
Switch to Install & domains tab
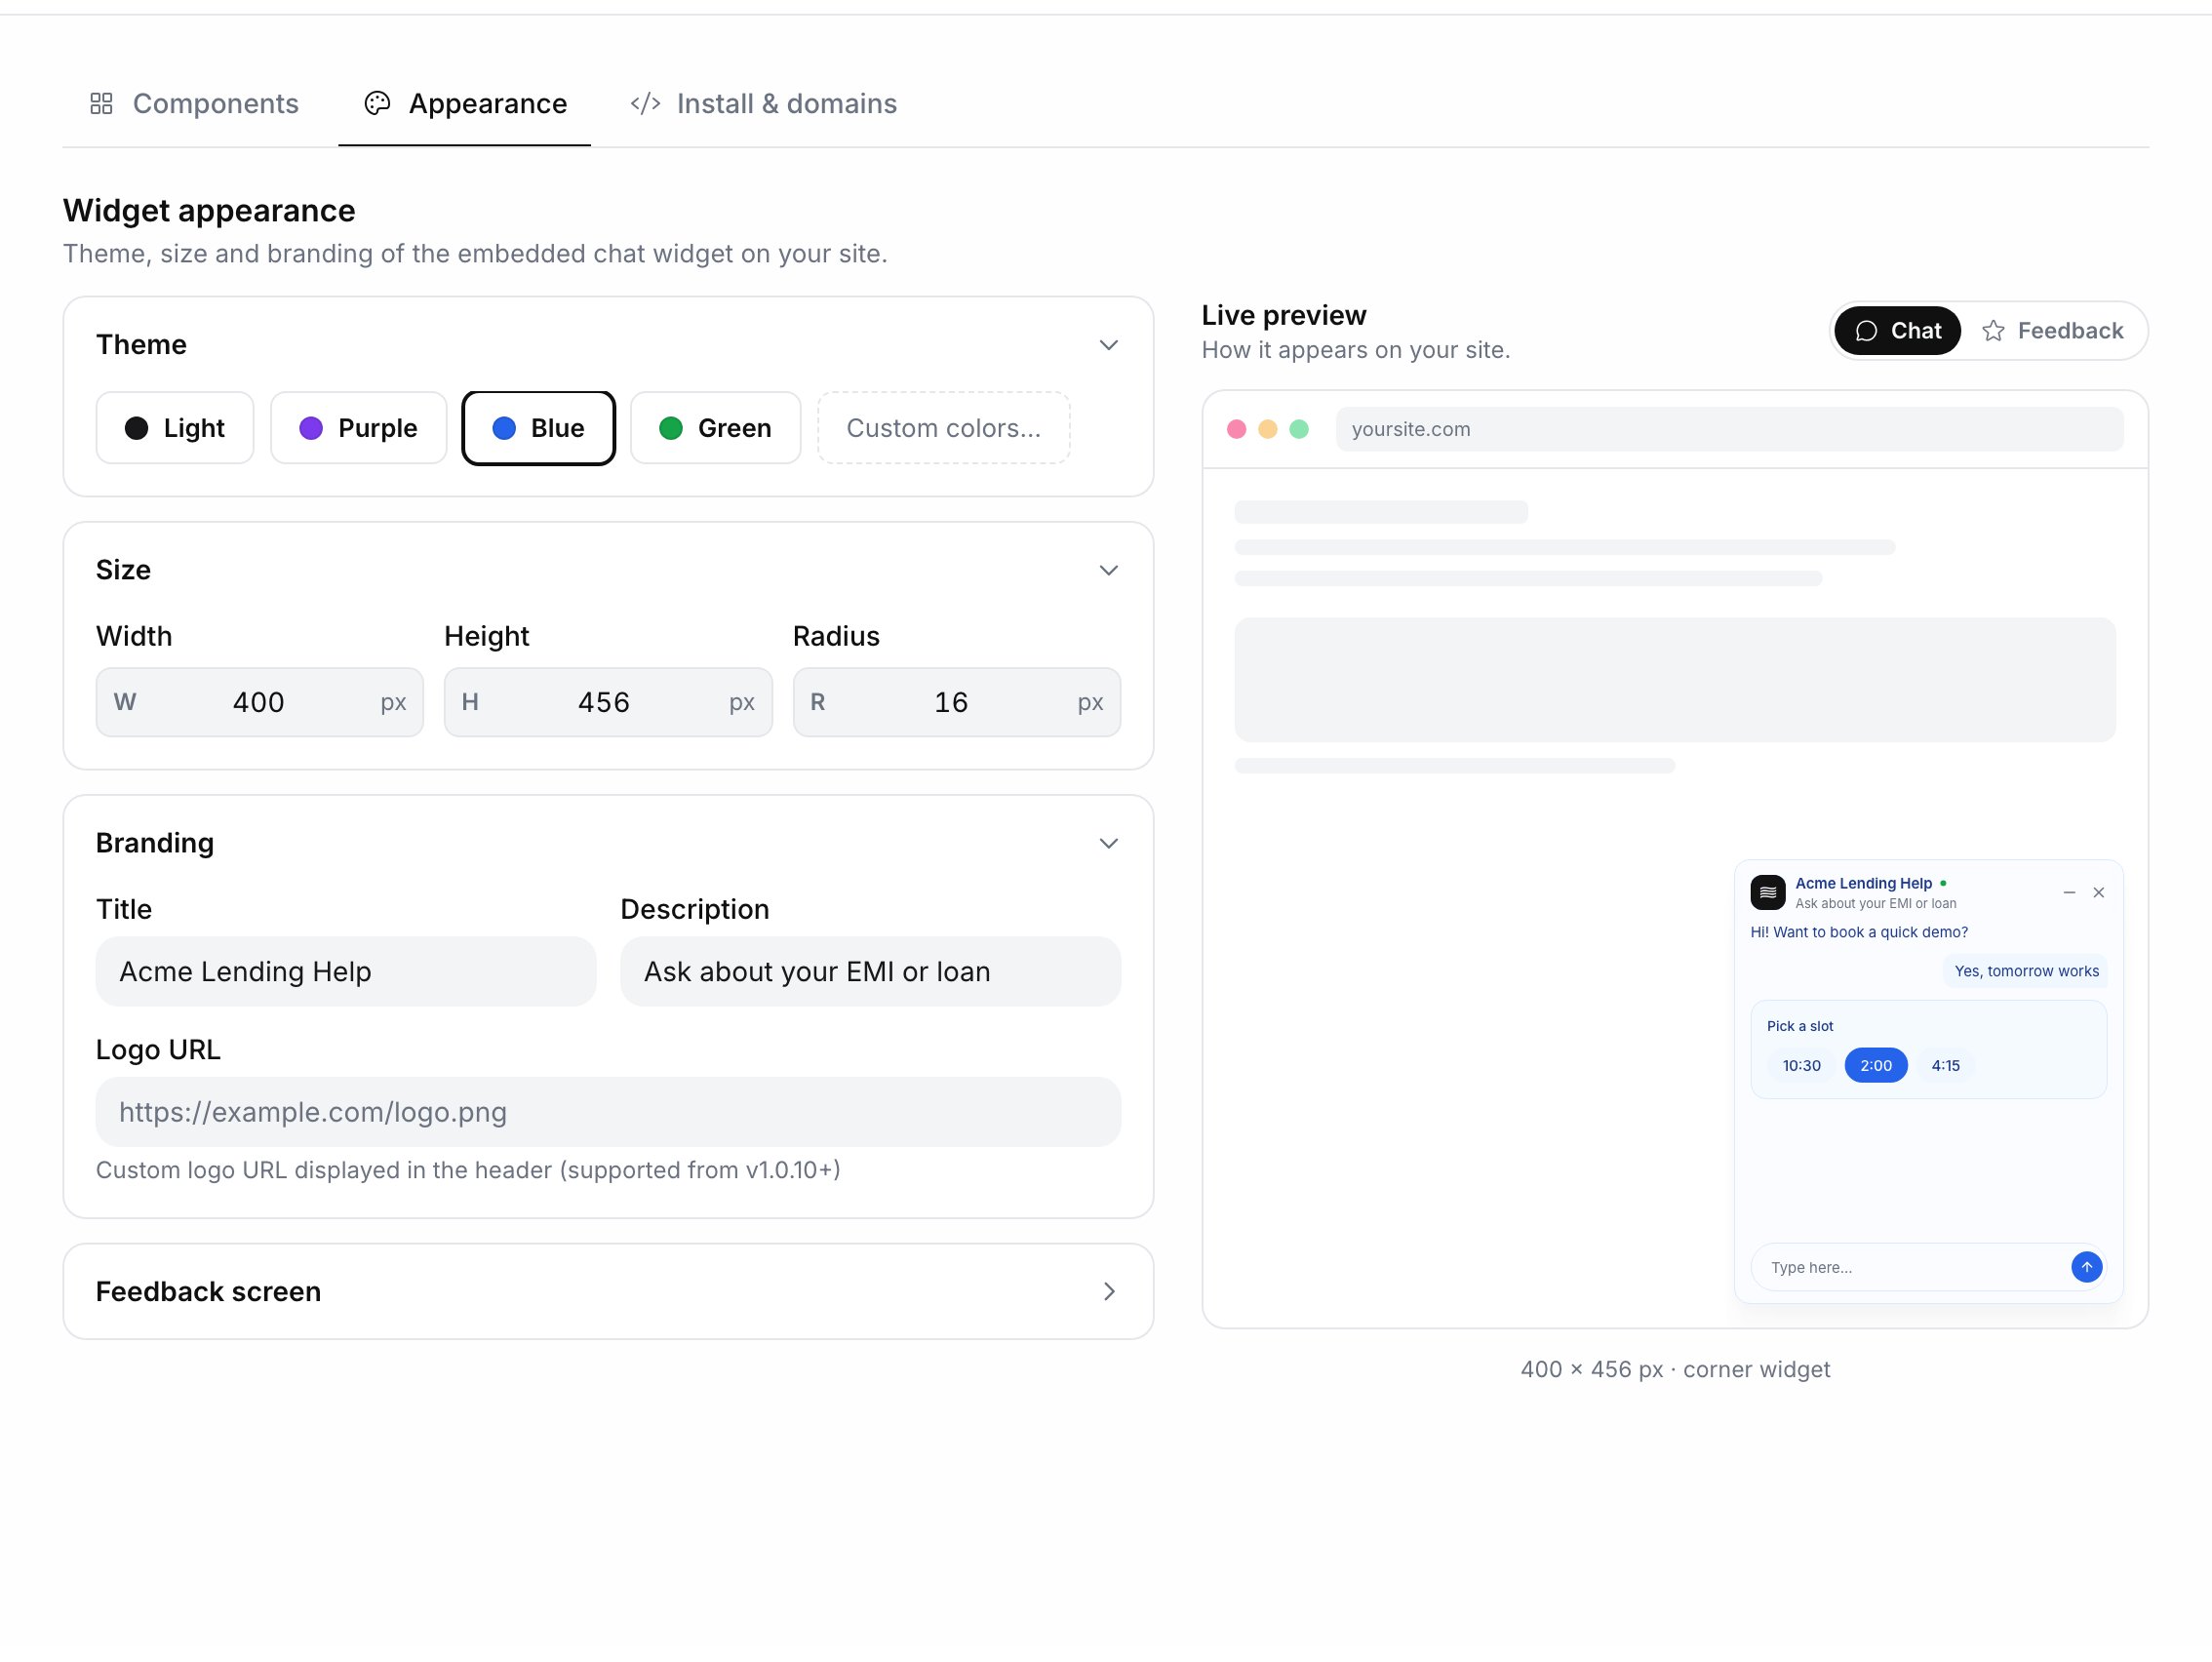click(x=763, y=104)
